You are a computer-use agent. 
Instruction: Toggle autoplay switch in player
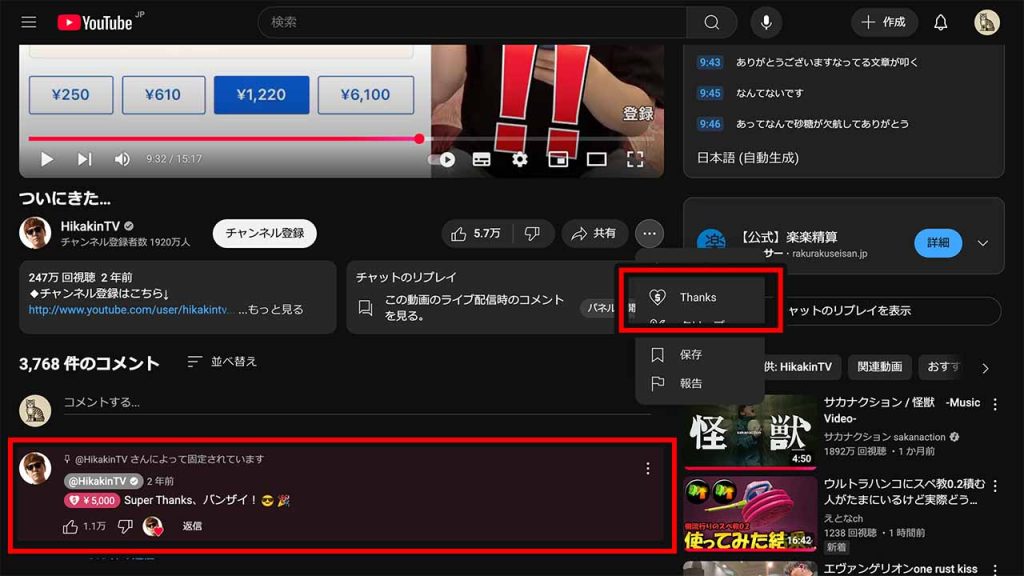(442, 159)
